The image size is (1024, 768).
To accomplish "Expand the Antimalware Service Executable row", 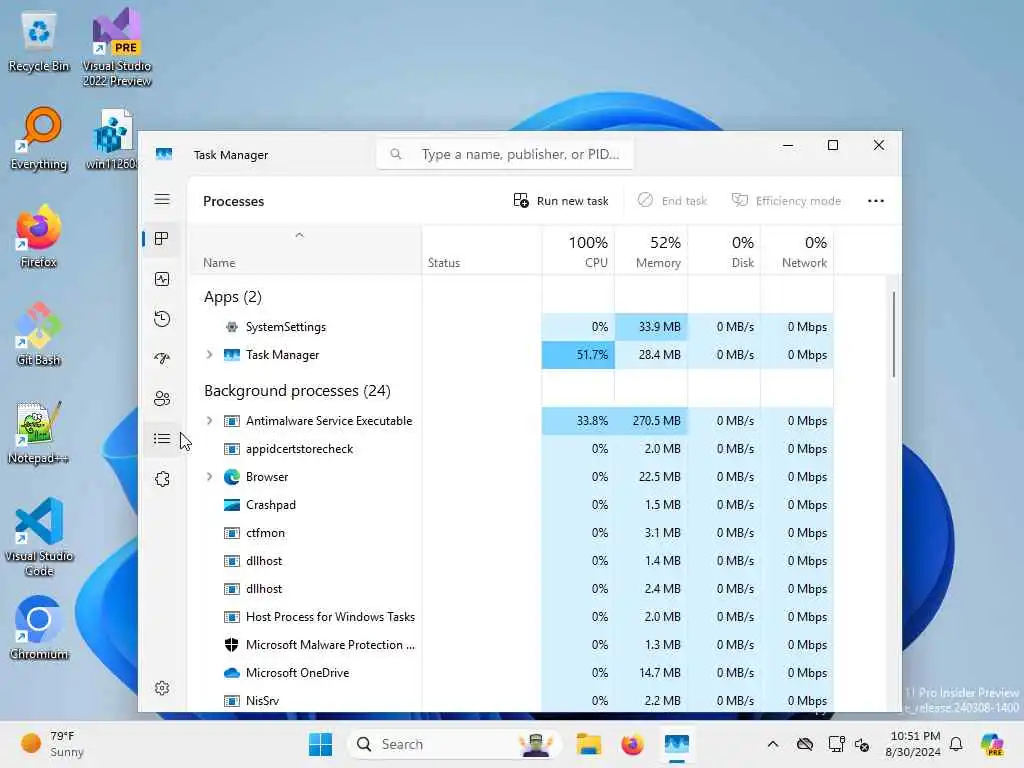I will (209, 421).
